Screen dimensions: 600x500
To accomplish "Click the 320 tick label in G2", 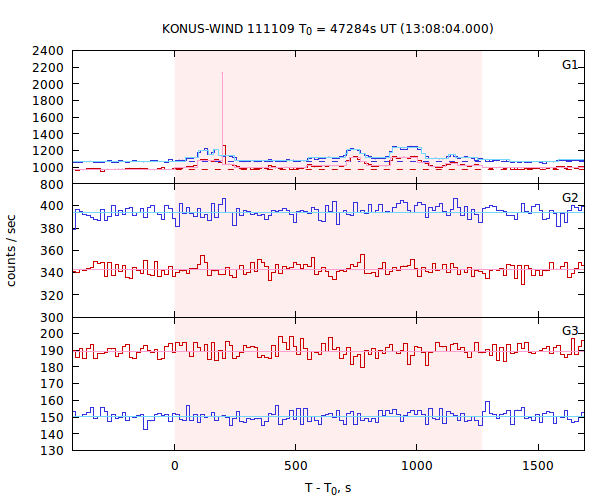I will click(x=52, y=295).
